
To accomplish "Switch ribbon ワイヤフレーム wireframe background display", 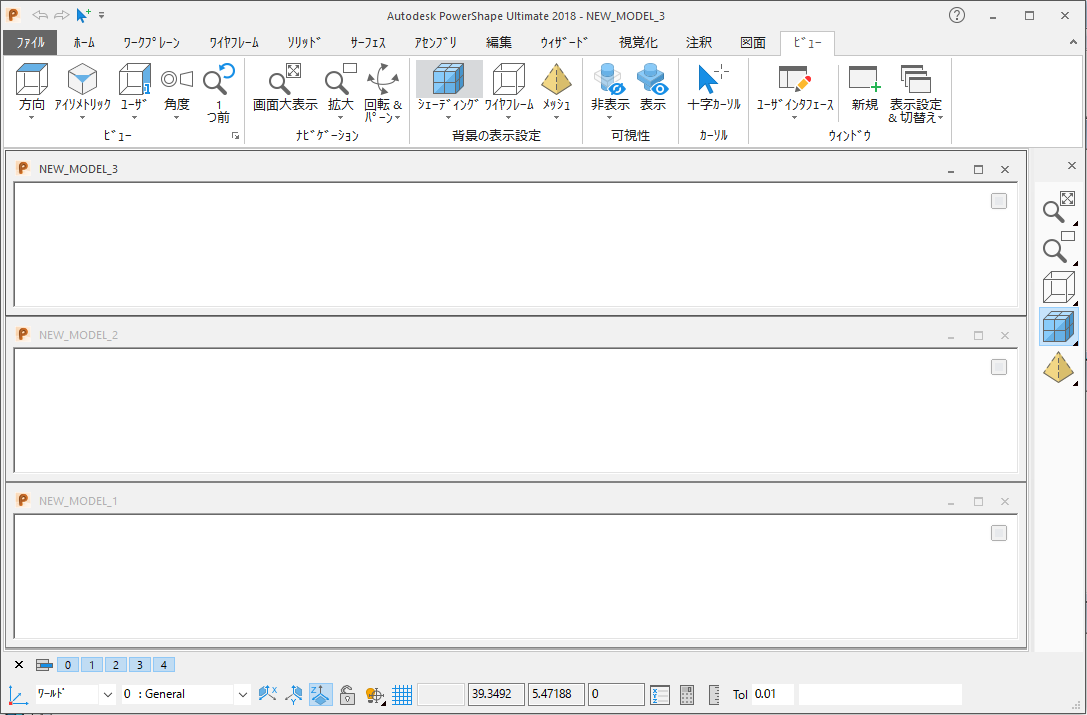I will (509, 79).
